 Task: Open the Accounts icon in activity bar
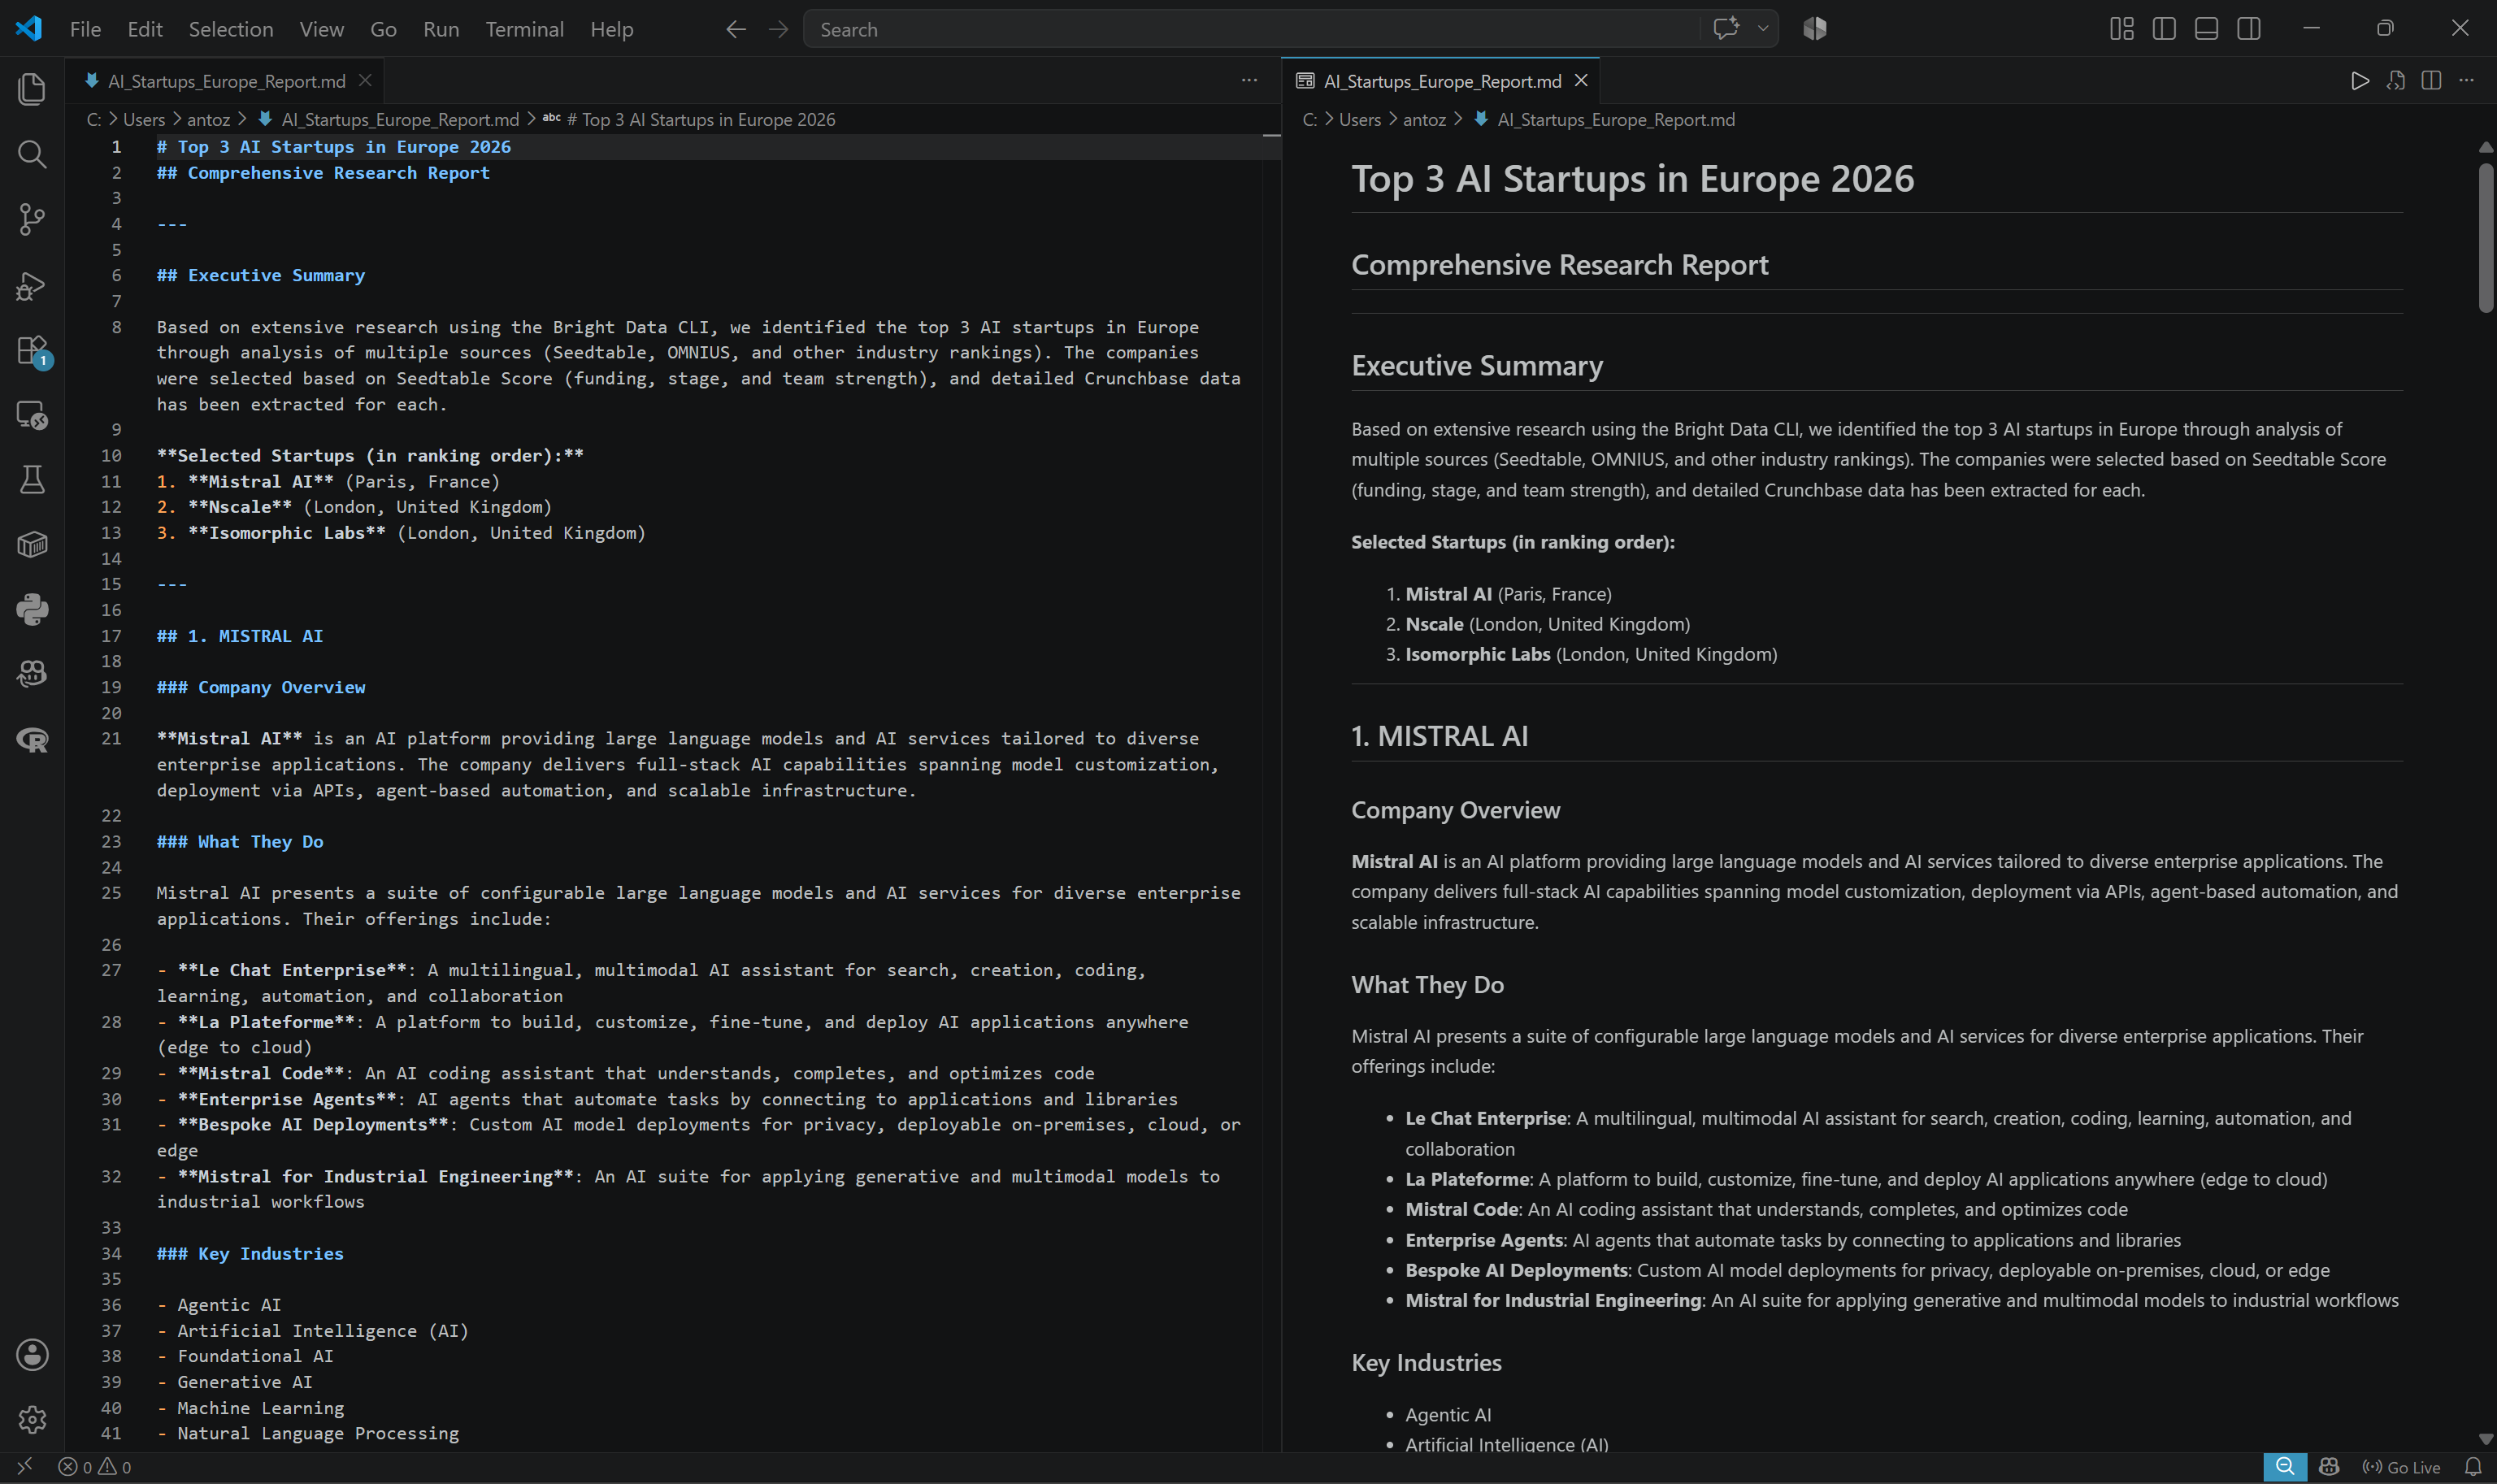[32, 1354]
